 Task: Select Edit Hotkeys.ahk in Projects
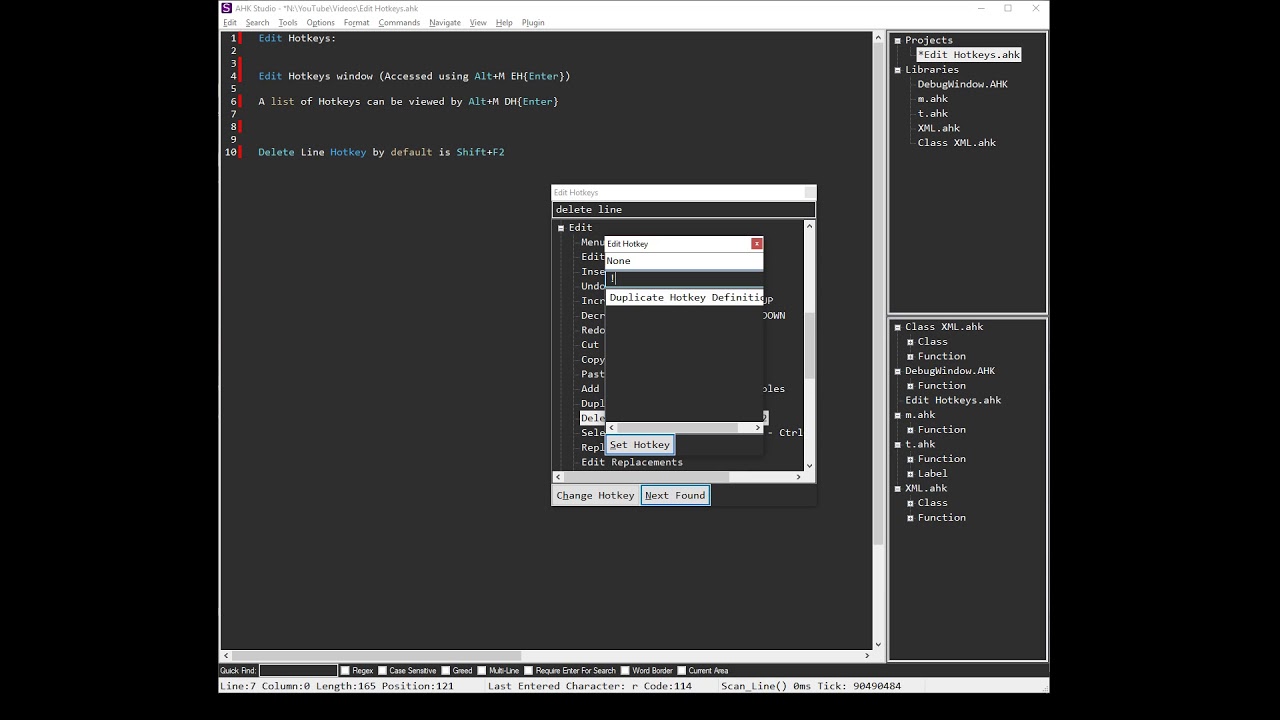pos(969,55)
